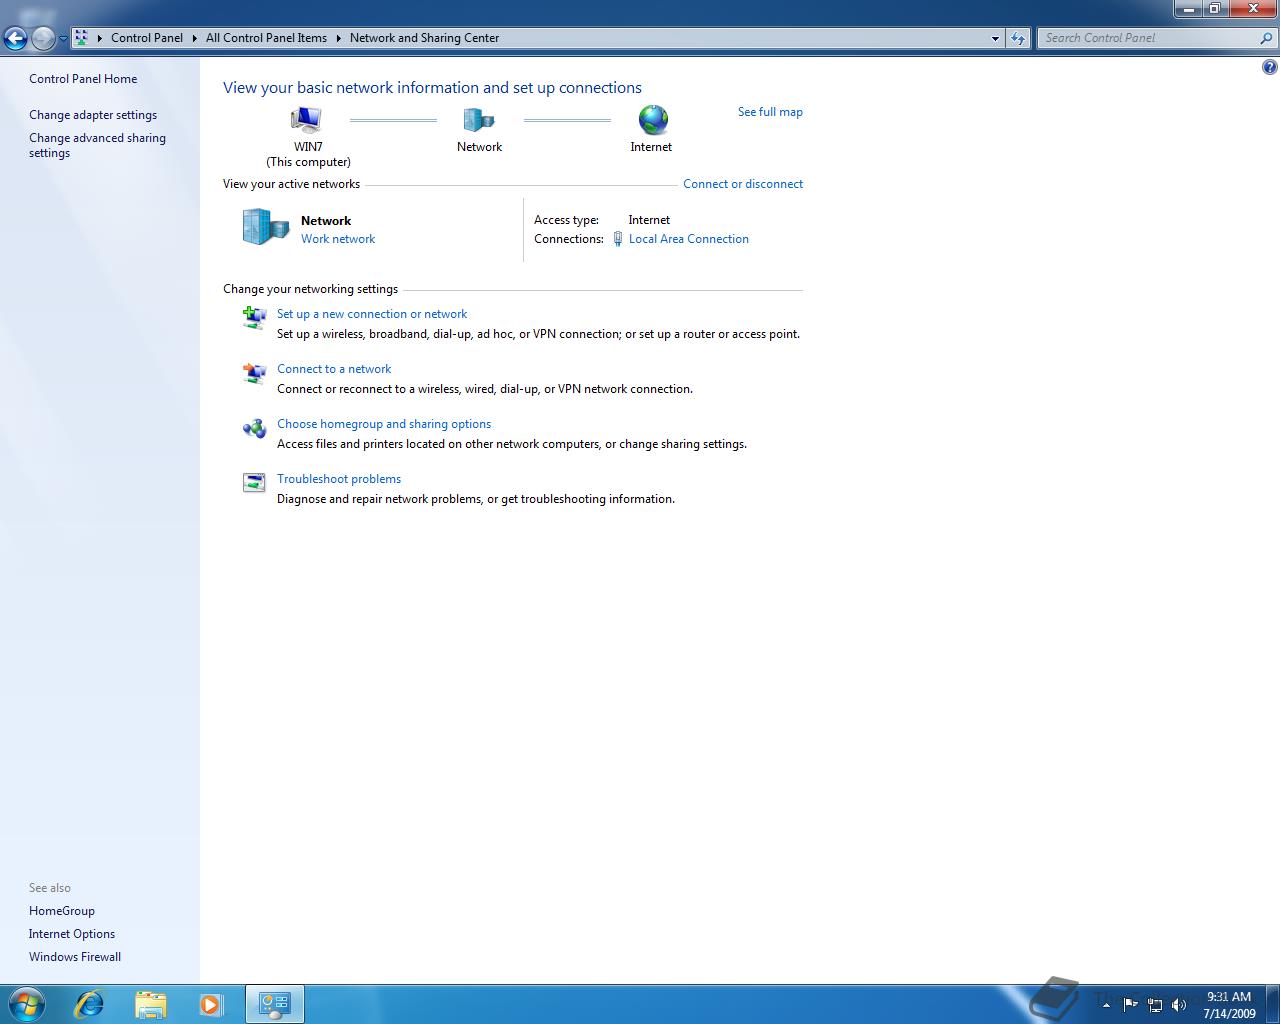This screenshot has height=1024, width=1280.
Task: Click the Network and Sharing Center breadcrumb
Action: 424,38
